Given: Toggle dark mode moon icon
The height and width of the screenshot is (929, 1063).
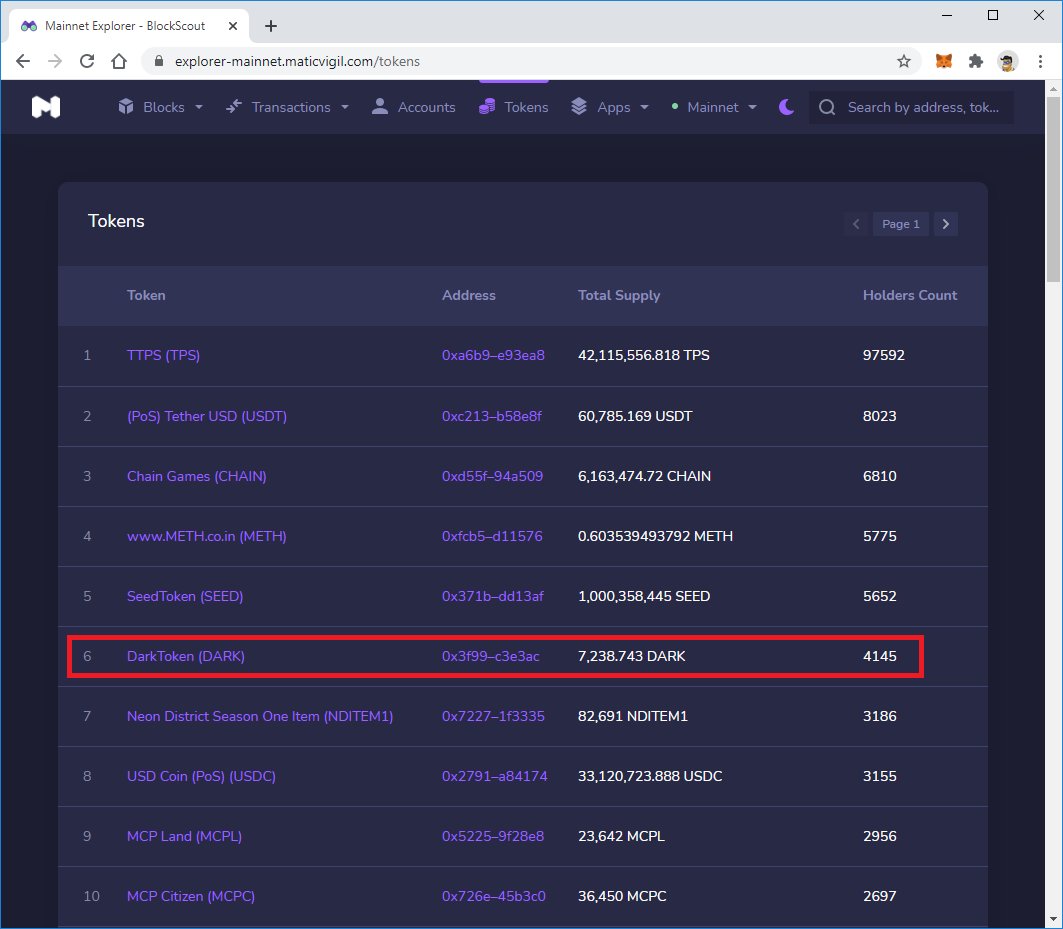Looking at the screenshot, I should click(x=786, y=107).
